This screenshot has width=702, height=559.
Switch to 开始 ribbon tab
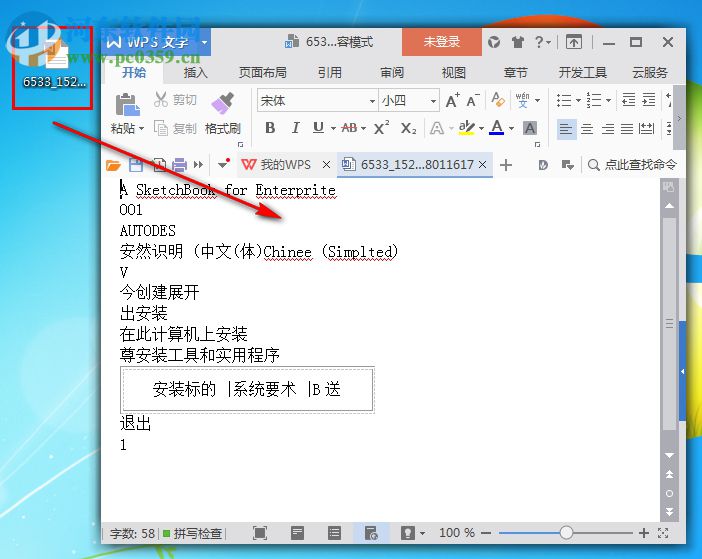click(134, 73)
